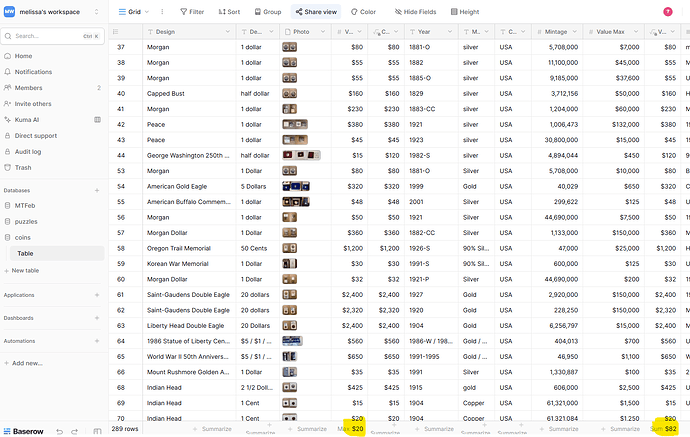Select the Mount Rushmore Golden A... cell
The height and width of the screenshot is (437, 690).
189,372
